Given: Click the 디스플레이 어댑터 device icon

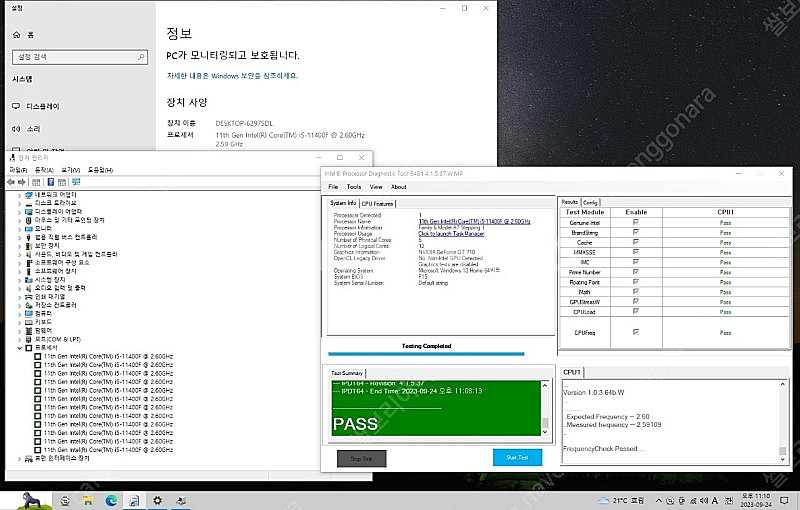Looking at the screenshot, I should click(29, 212).
